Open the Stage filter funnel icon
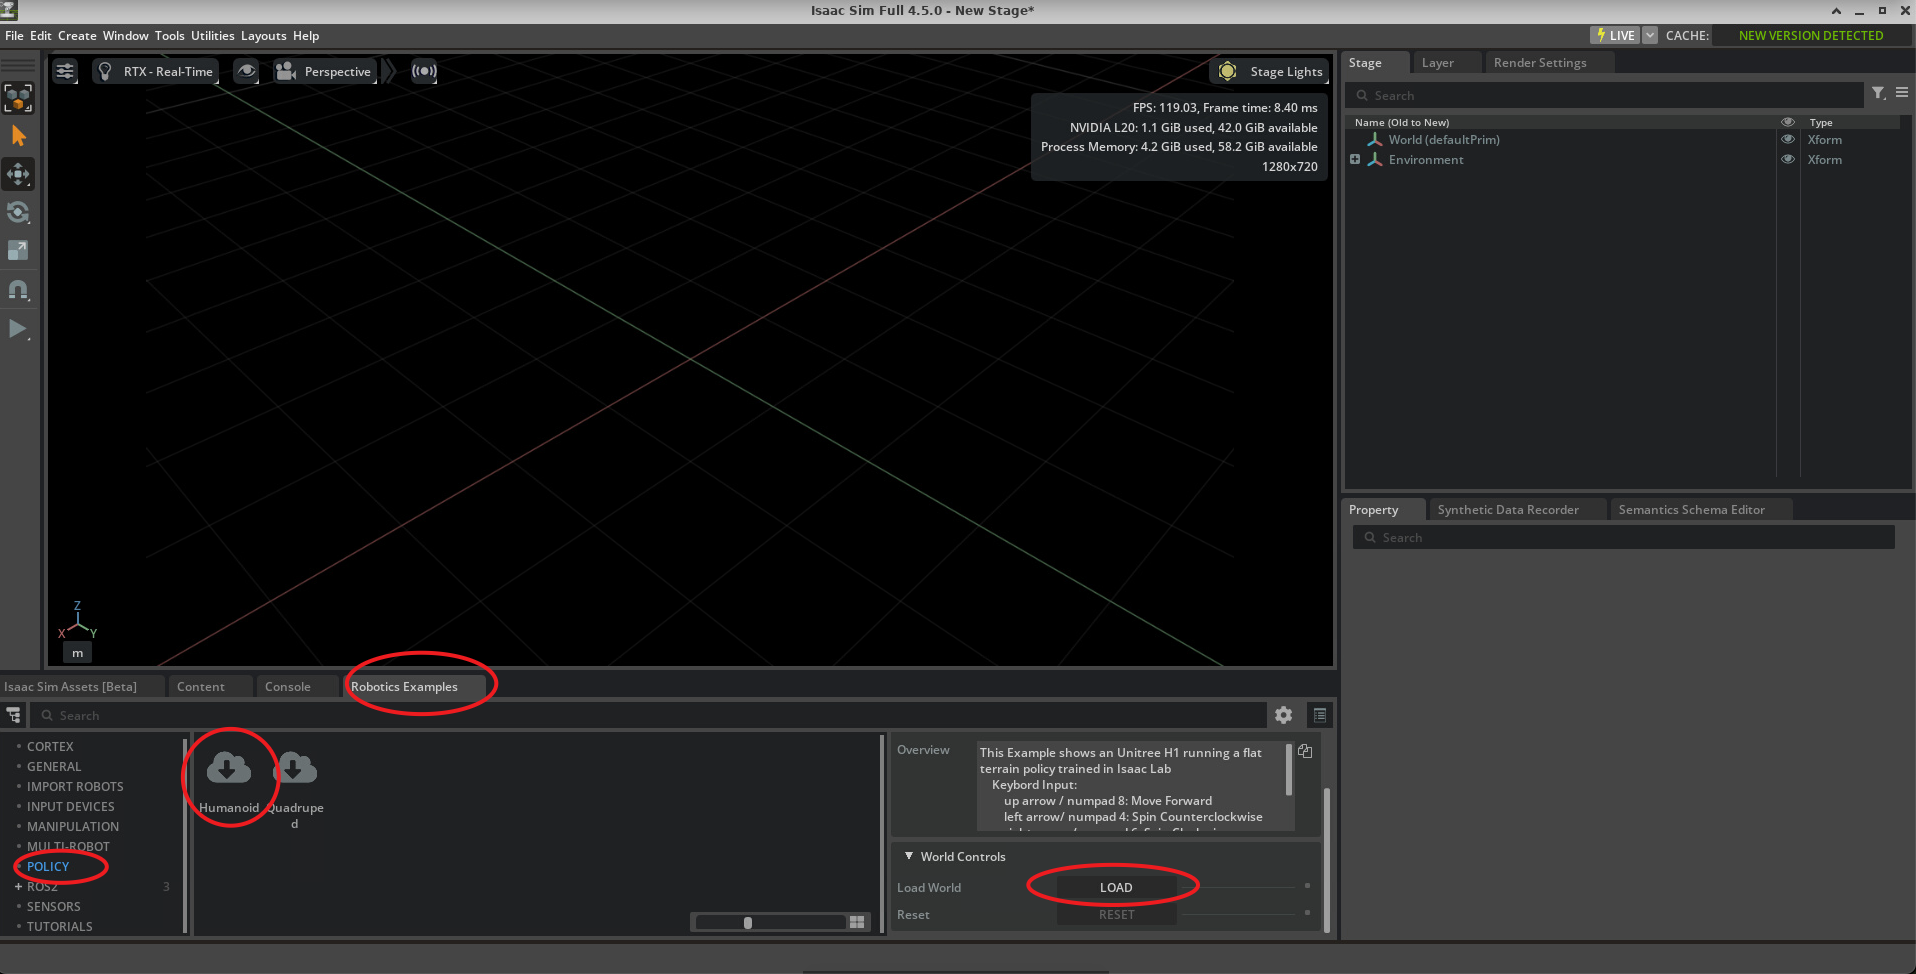This screenshot has width=1916, height=974. pos(1878,93)
